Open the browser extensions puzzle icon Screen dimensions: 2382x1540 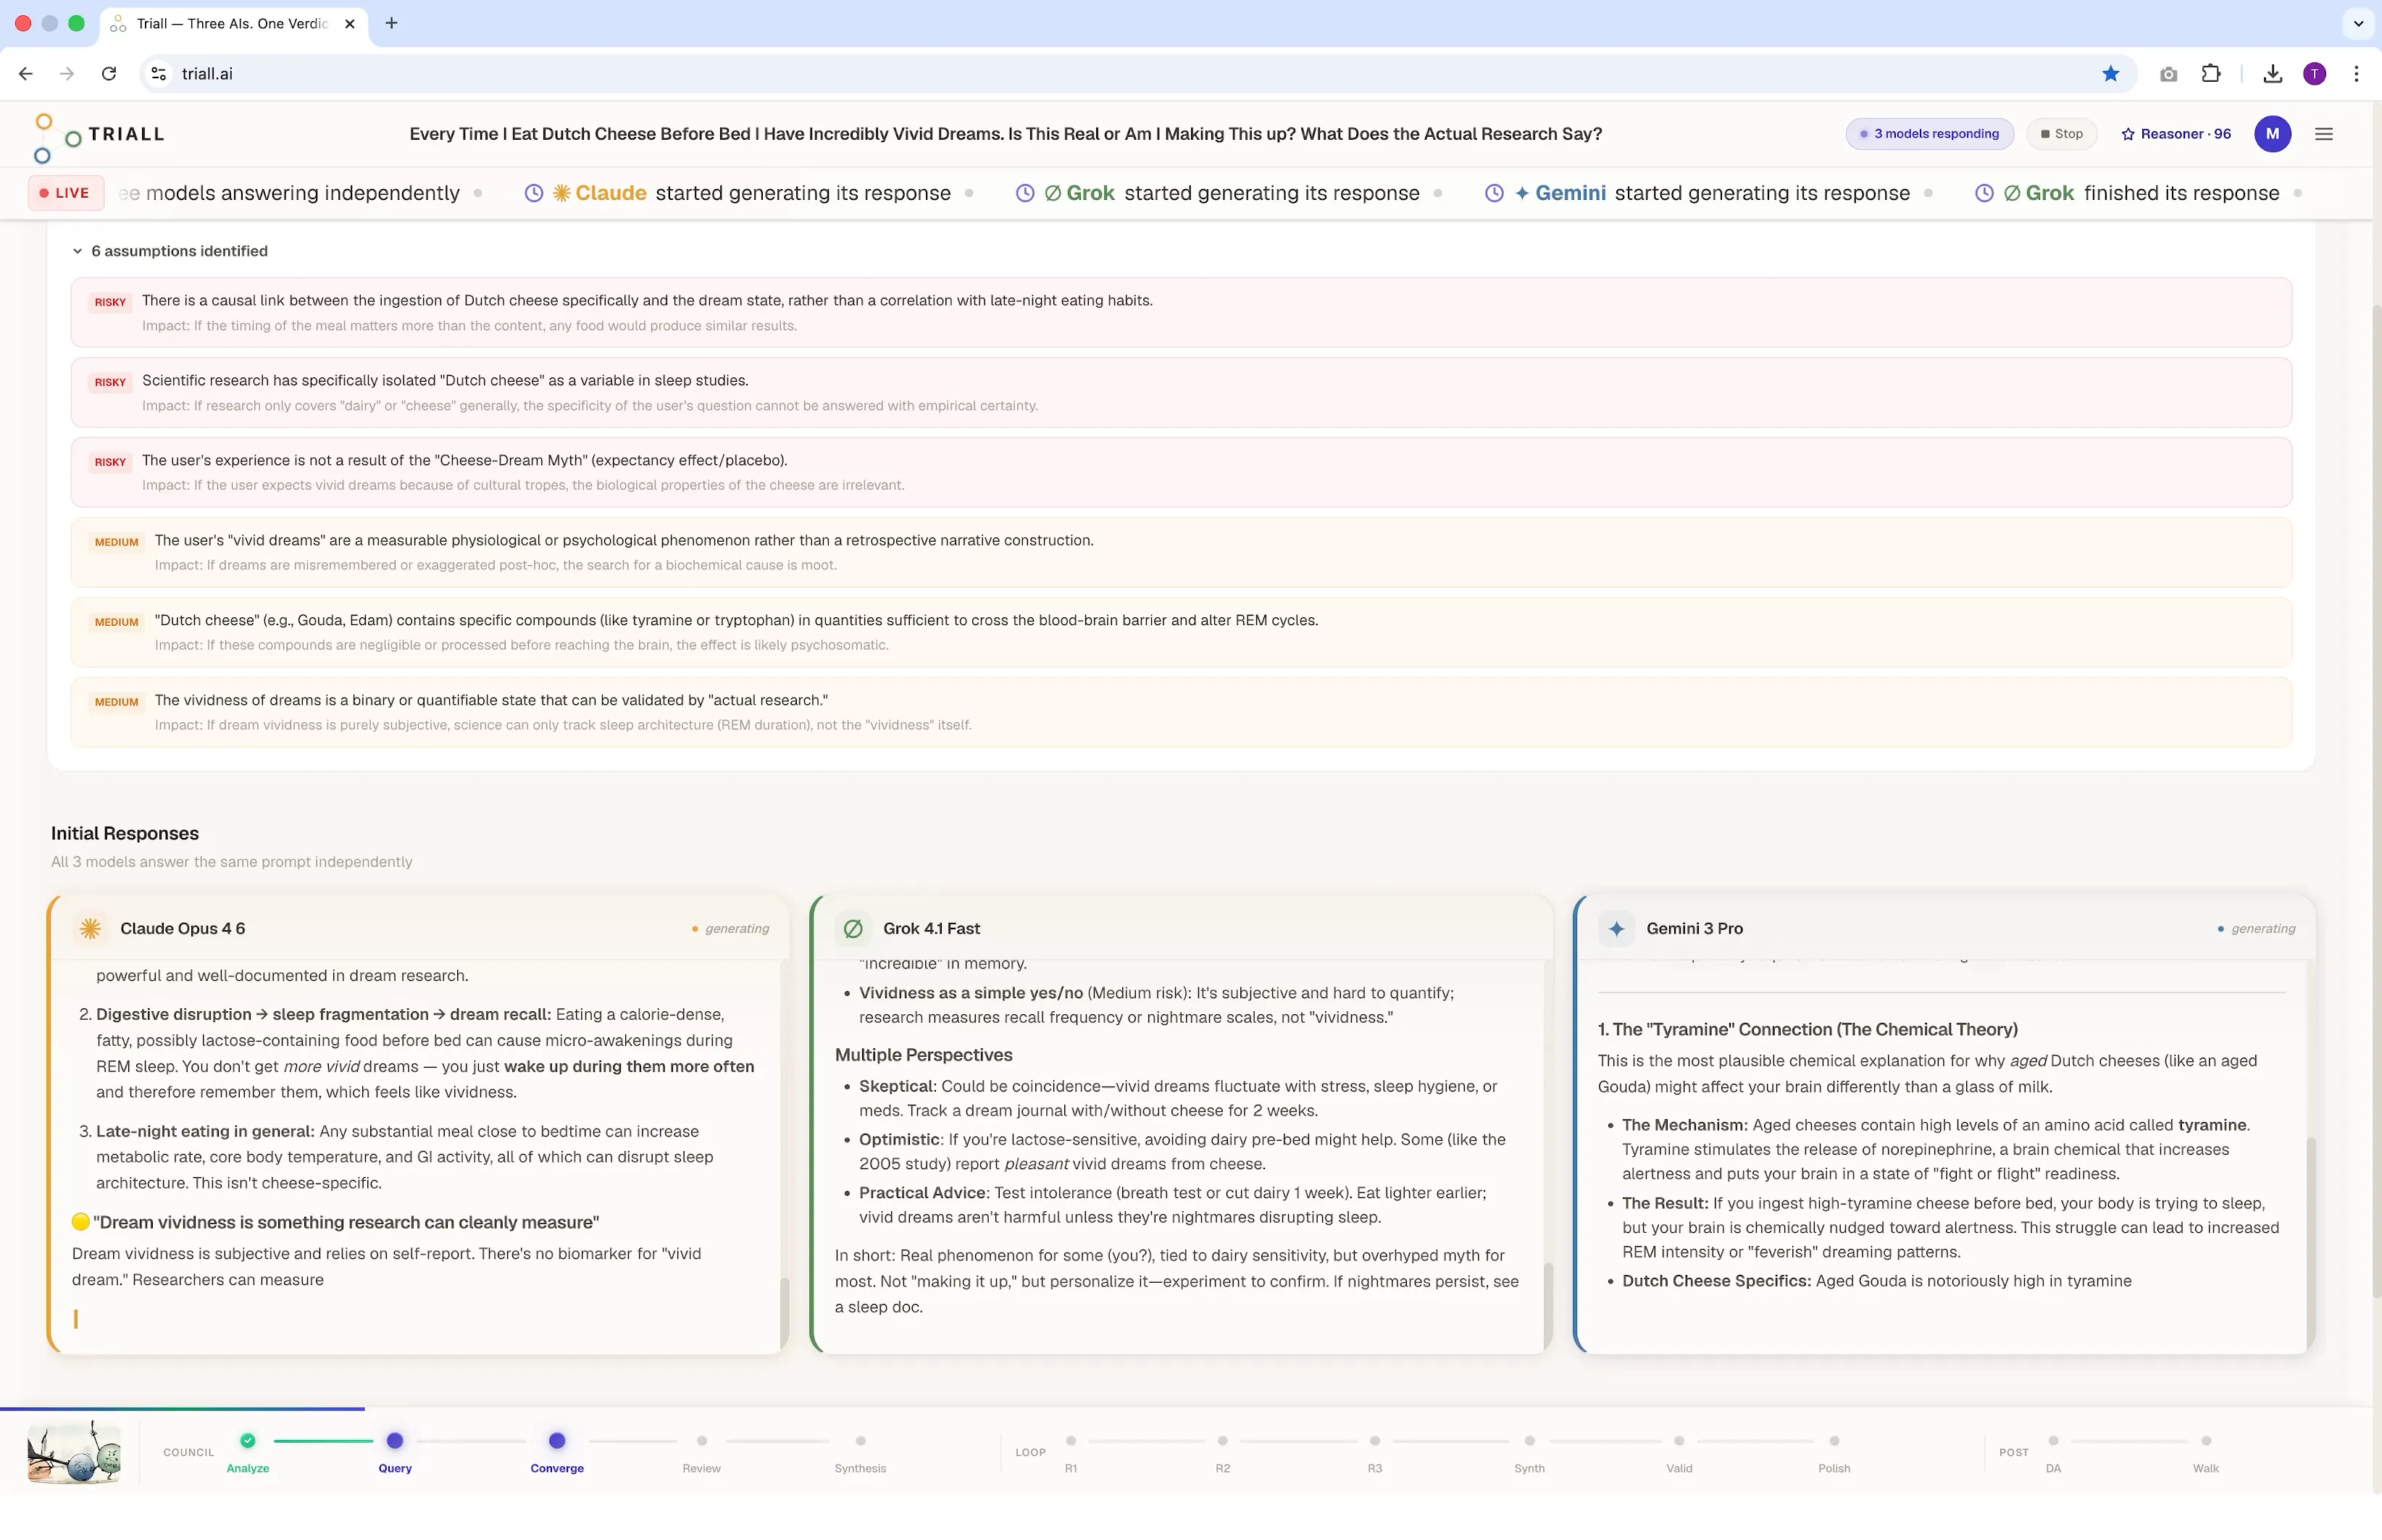2211,74
